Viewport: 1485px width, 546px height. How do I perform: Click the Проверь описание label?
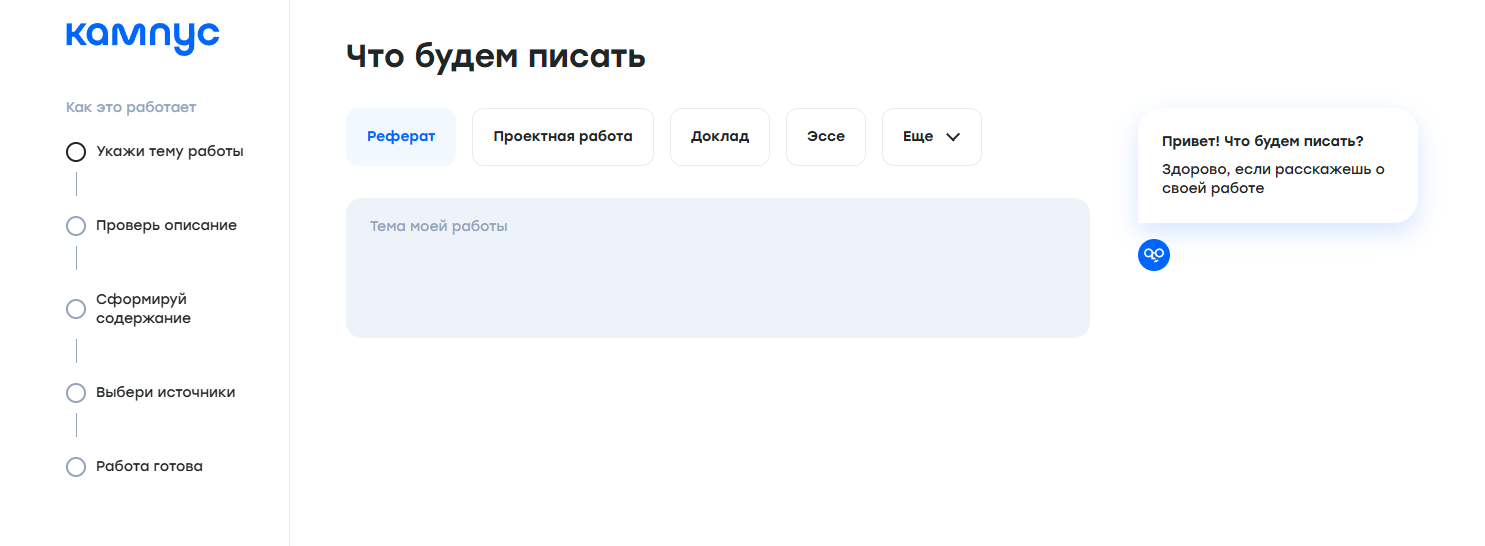pyautogui.click(x=167, y=226)
